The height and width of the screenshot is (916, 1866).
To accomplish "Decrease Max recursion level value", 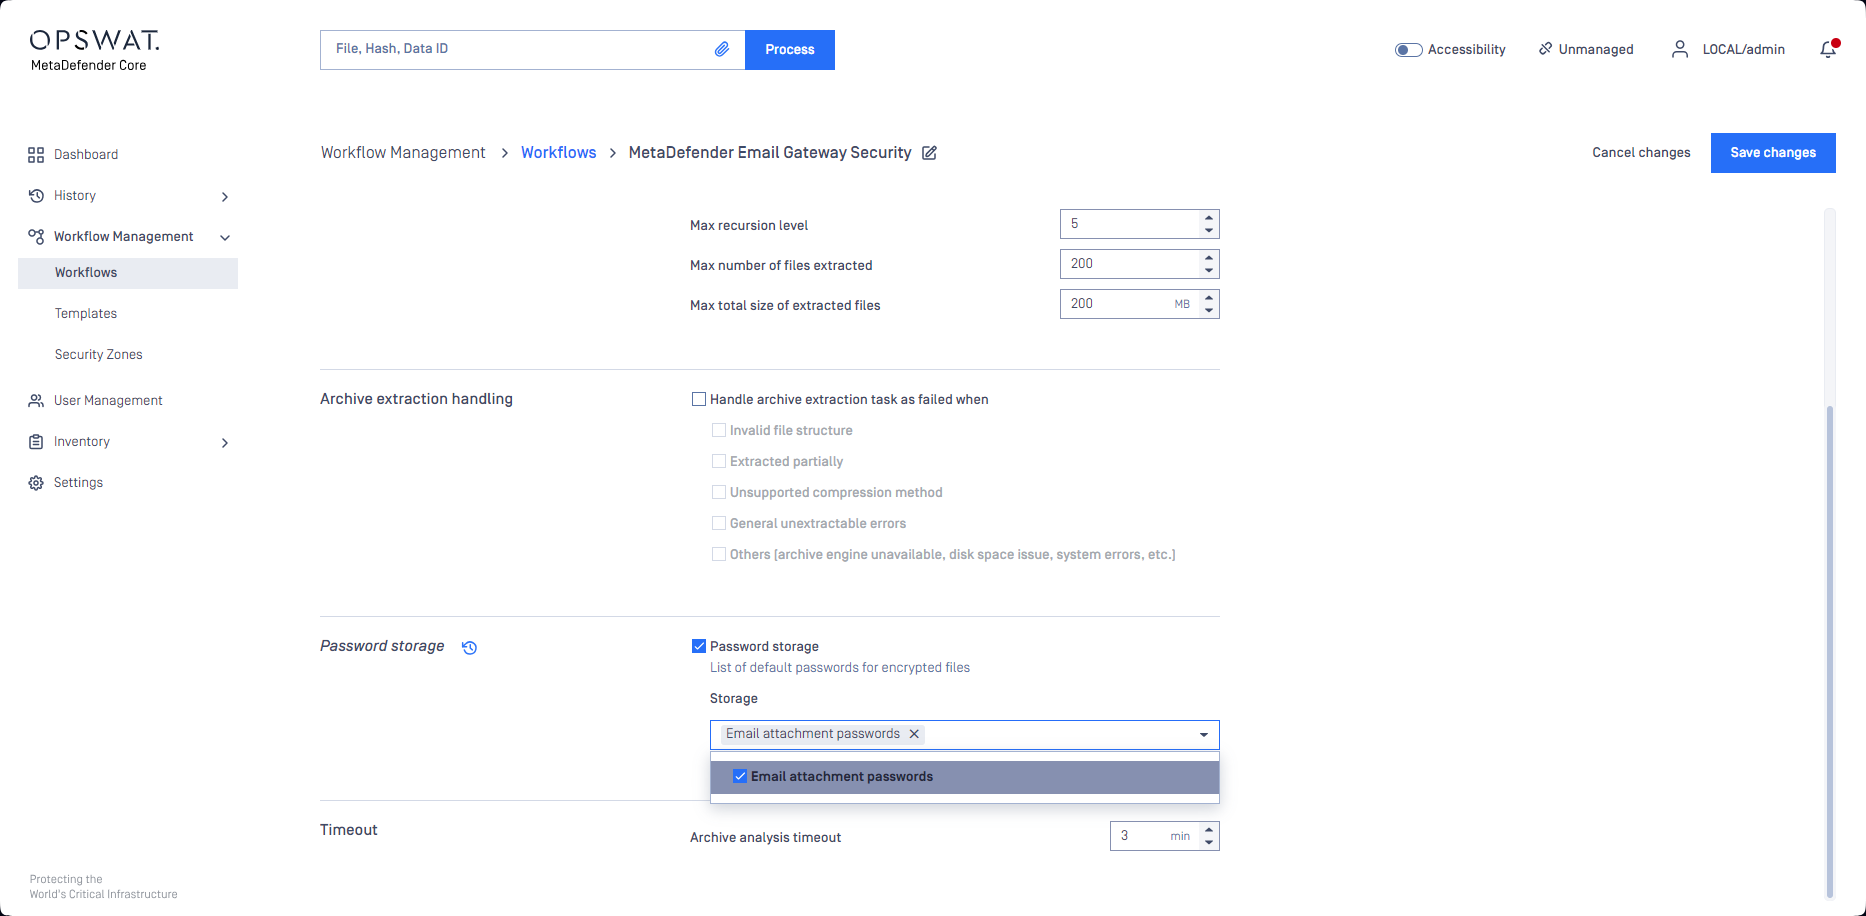I will click(x=1209, y=231).
